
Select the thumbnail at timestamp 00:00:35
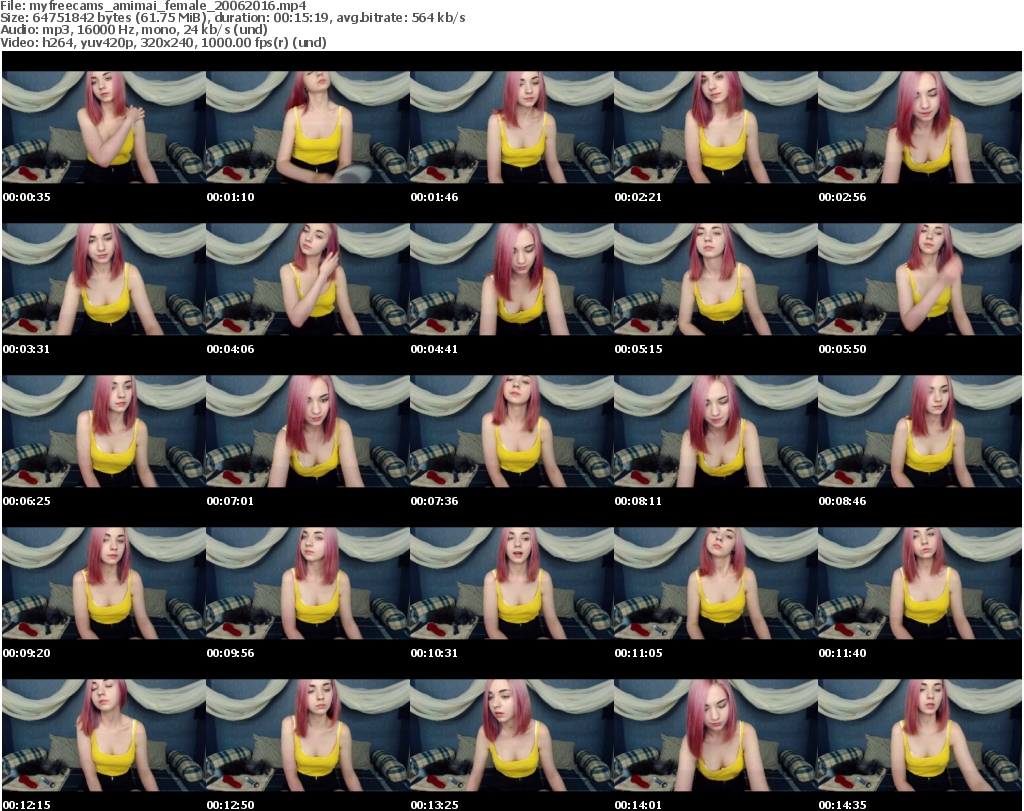104,127
